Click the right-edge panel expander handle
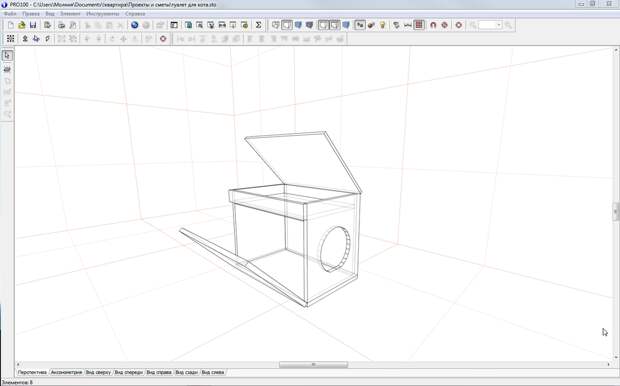 click(616, 211)
